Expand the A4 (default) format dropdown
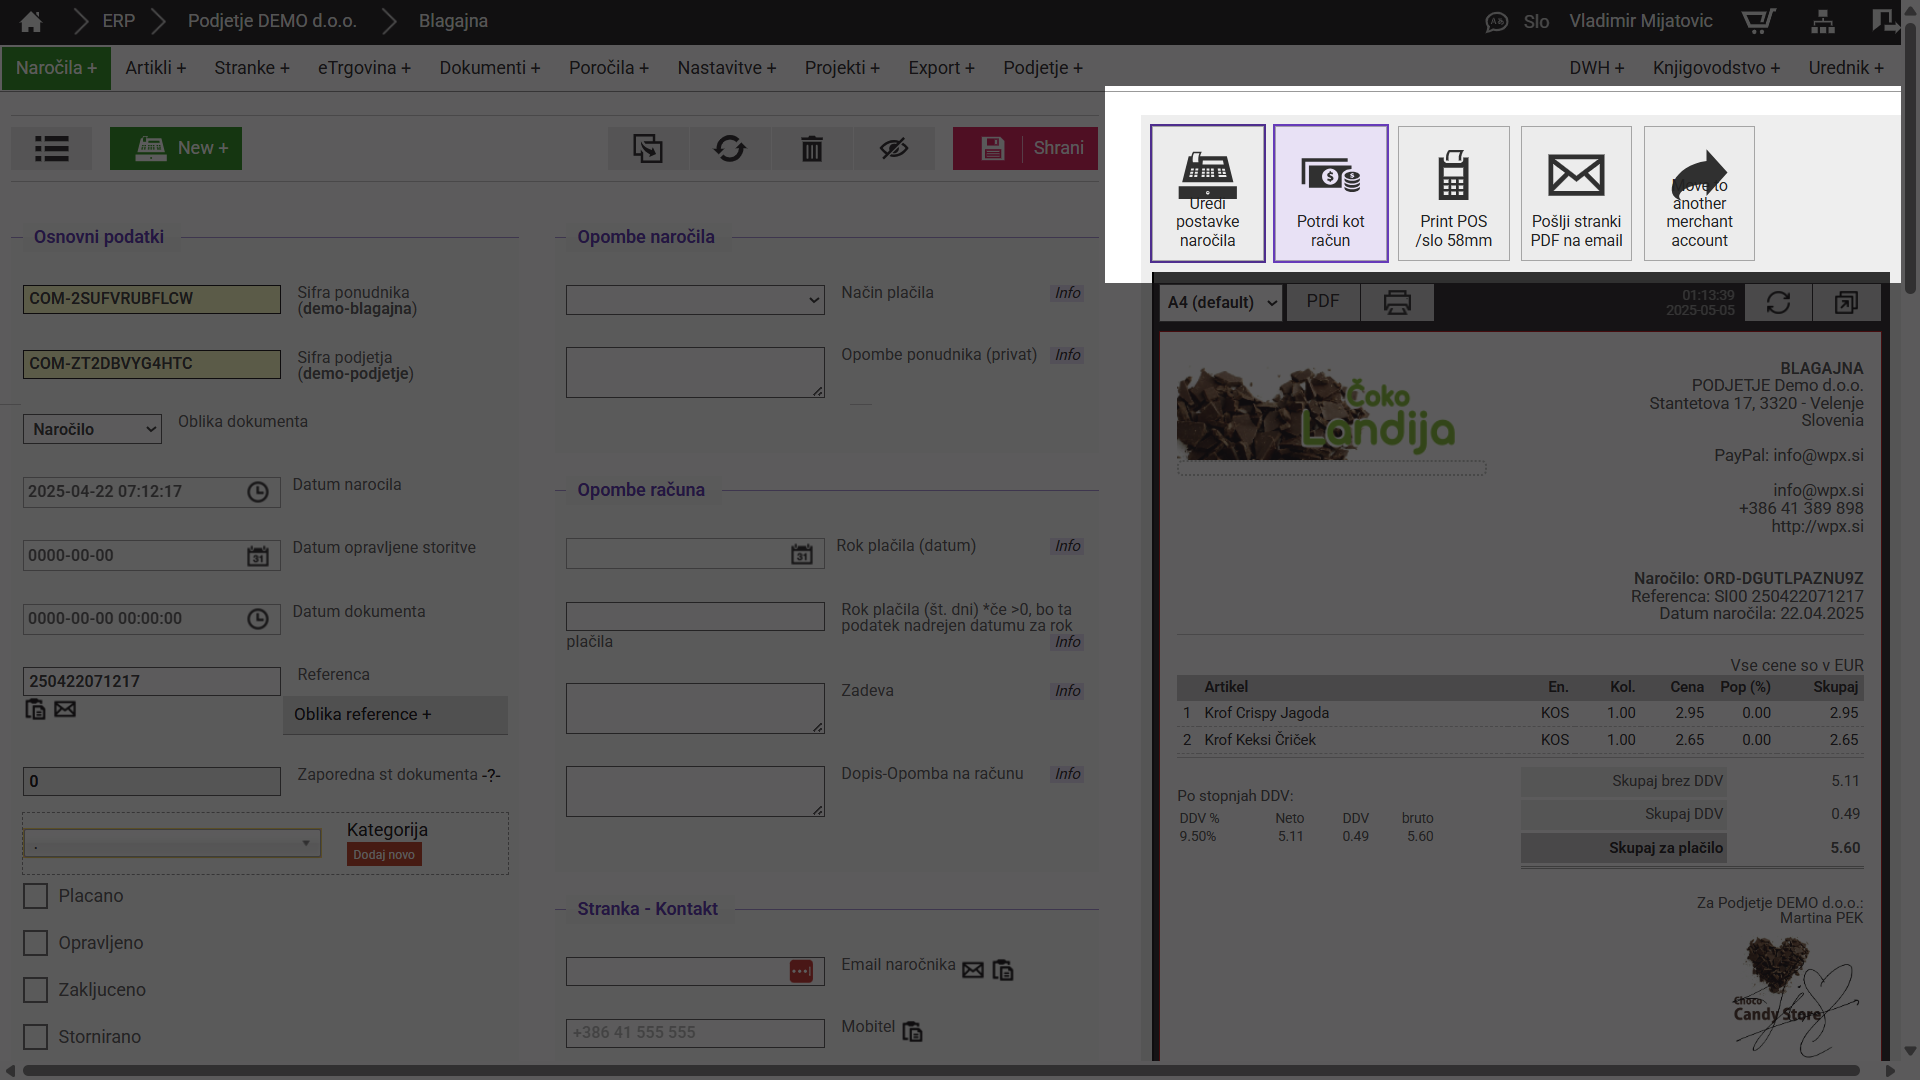The image size is (1920, 1080). (x=1221, y=302)
